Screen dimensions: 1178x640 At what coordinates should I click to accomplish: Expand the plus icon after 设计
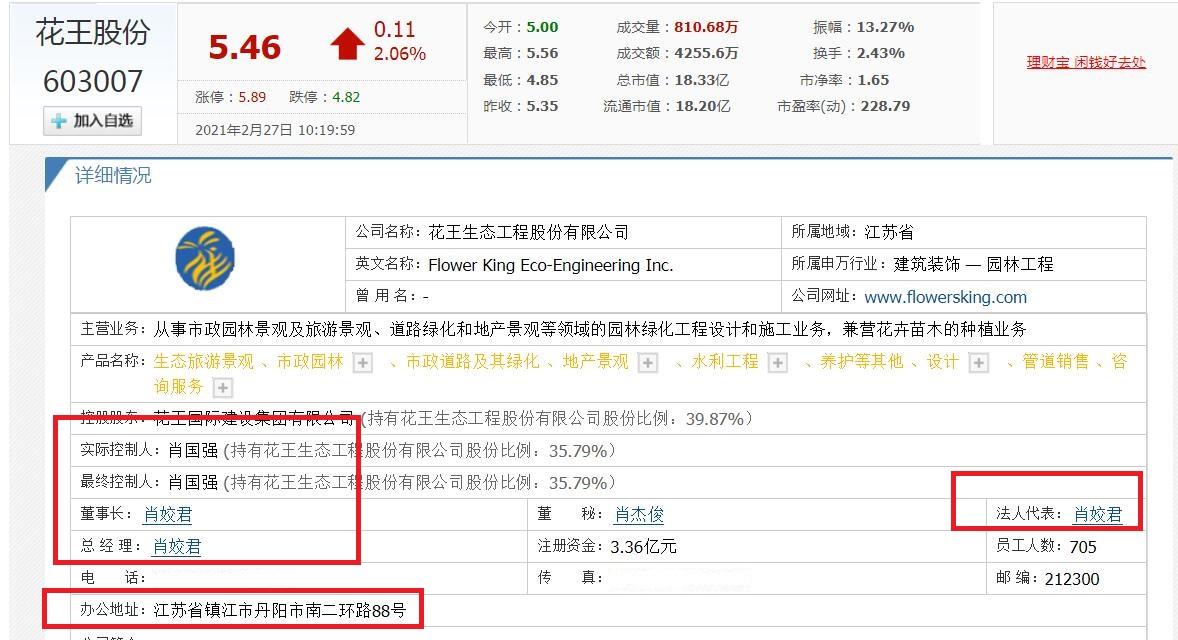(x=978, y=363)
